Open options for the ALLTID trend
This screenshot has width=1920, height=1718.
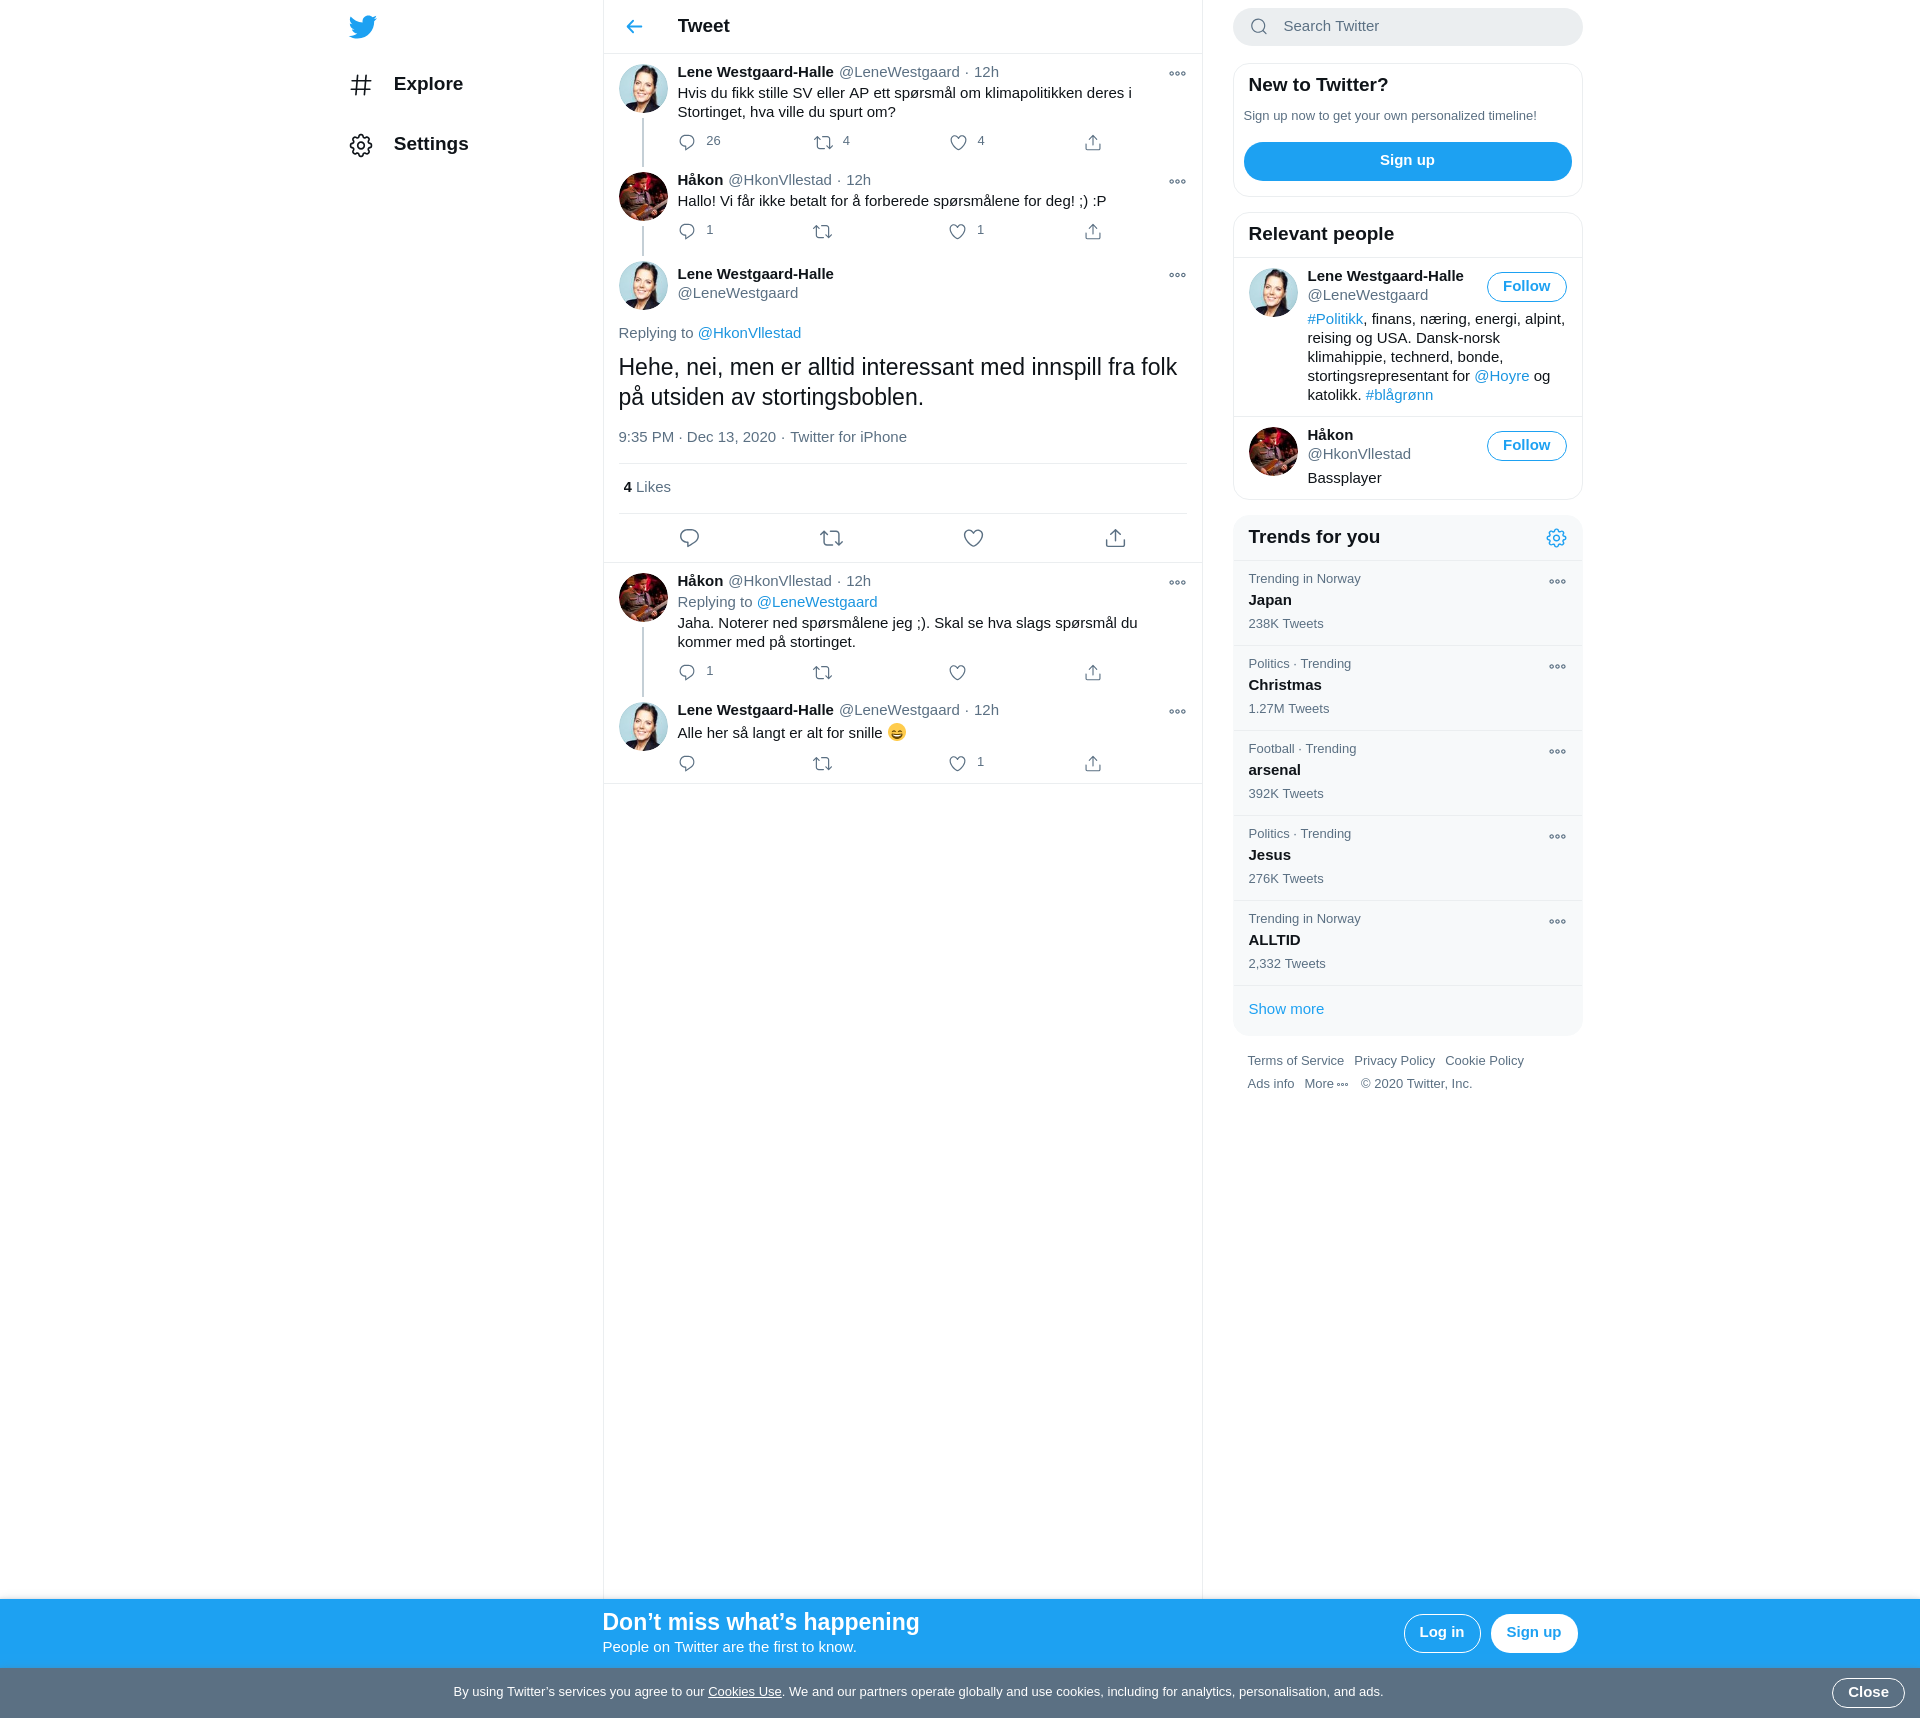1557,922
